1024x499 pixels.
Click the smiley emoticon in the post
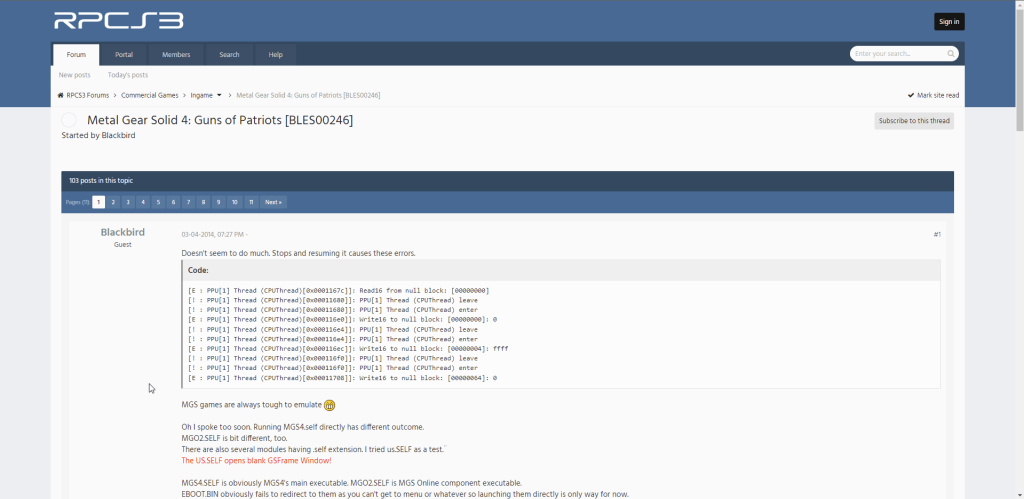pos(329,405)
